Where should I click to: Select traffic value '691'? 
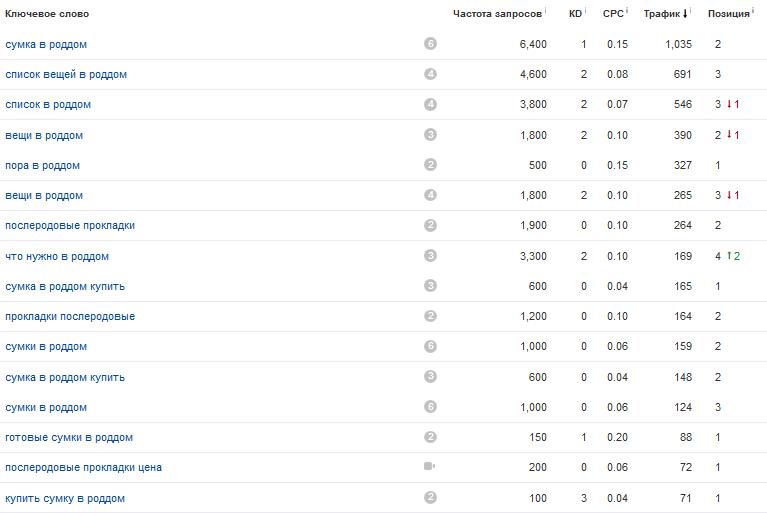(x=682, y=74)
